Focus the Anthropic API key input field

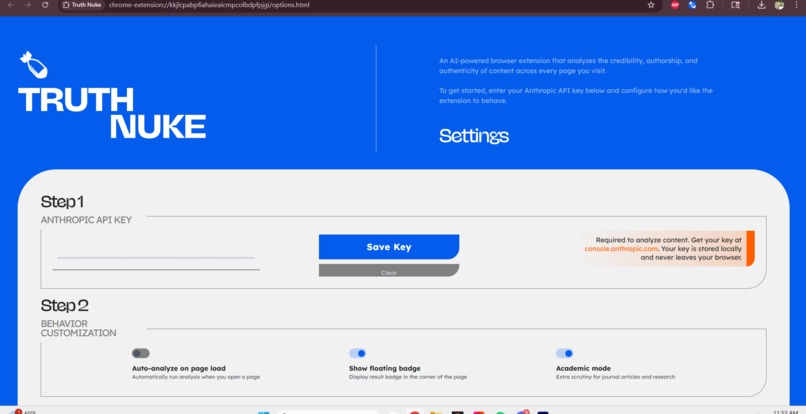[156, 258]
